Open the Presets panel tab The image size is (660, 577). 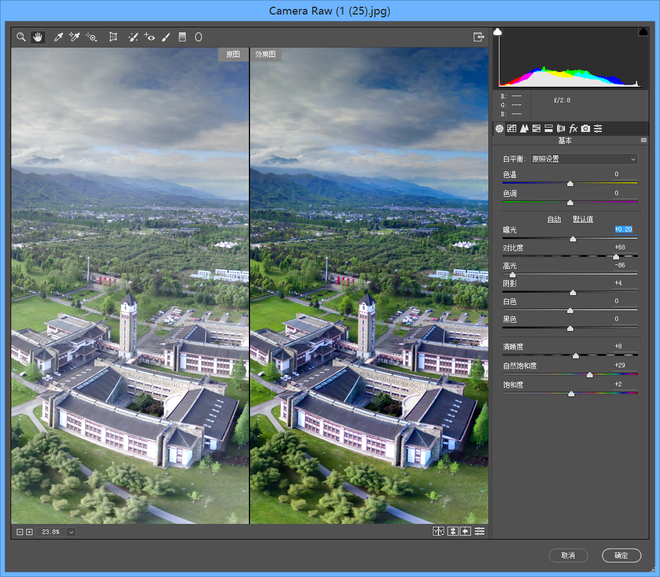click(598, 128)
